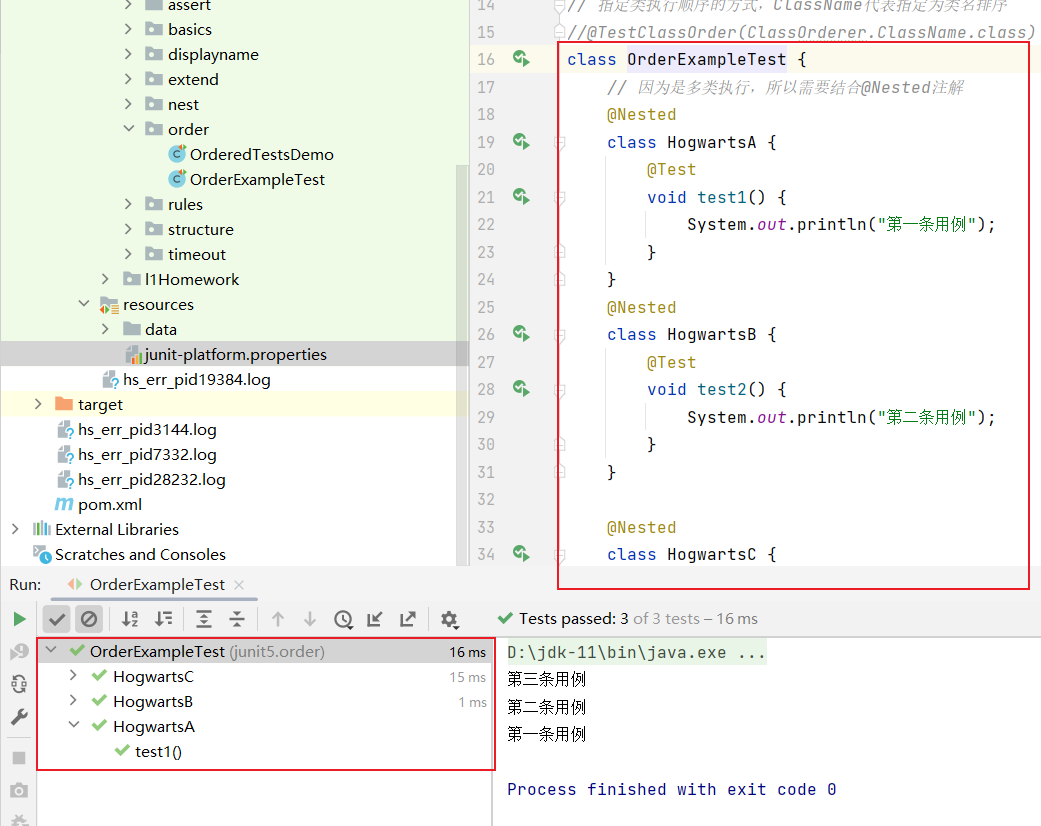Toggle the Show Ignored tests button

pos(89,619)
